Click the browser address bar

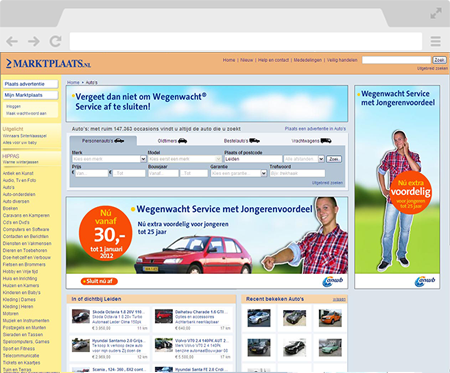(x=246, y=41)
